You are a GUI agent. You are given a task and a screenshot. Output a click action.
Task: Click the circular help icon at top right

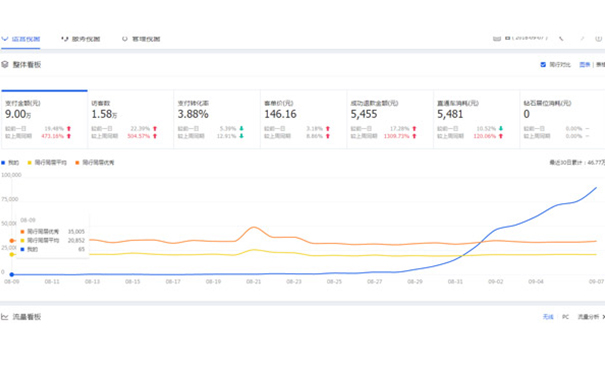pos(598,38)
